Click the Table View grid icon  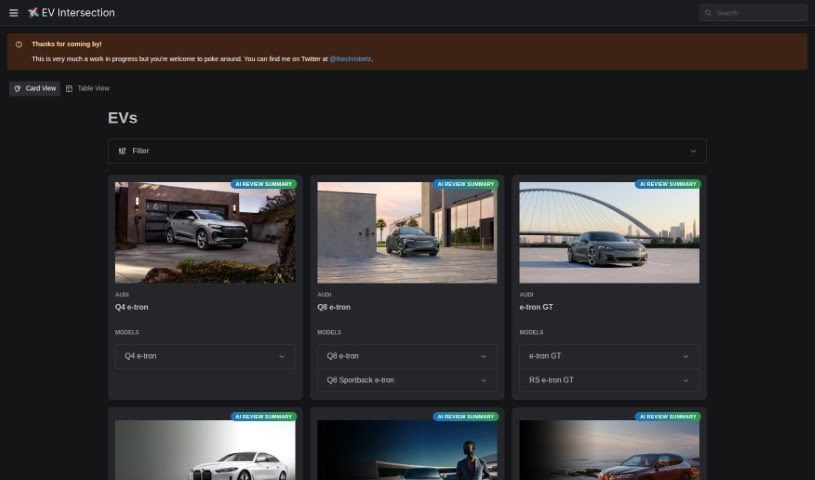69,89
